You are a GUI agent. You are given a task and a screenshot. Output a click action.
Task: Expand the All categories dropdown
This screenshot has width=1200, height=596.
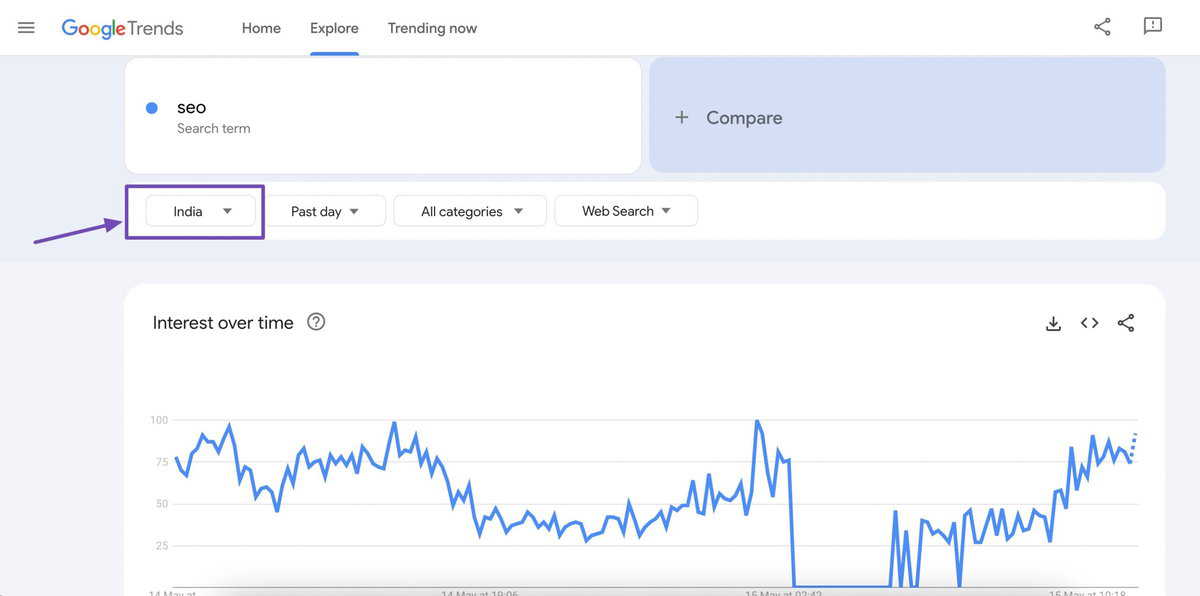(x=470, y=211)
